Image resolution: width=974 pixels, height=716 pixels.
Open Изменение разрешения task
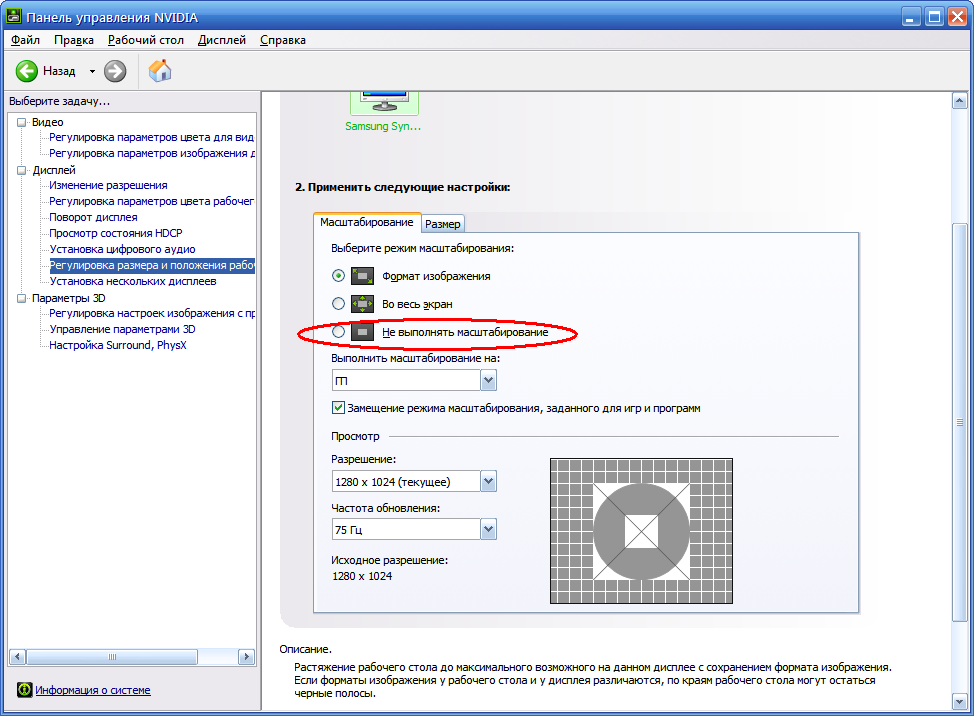tap(108, 185)
